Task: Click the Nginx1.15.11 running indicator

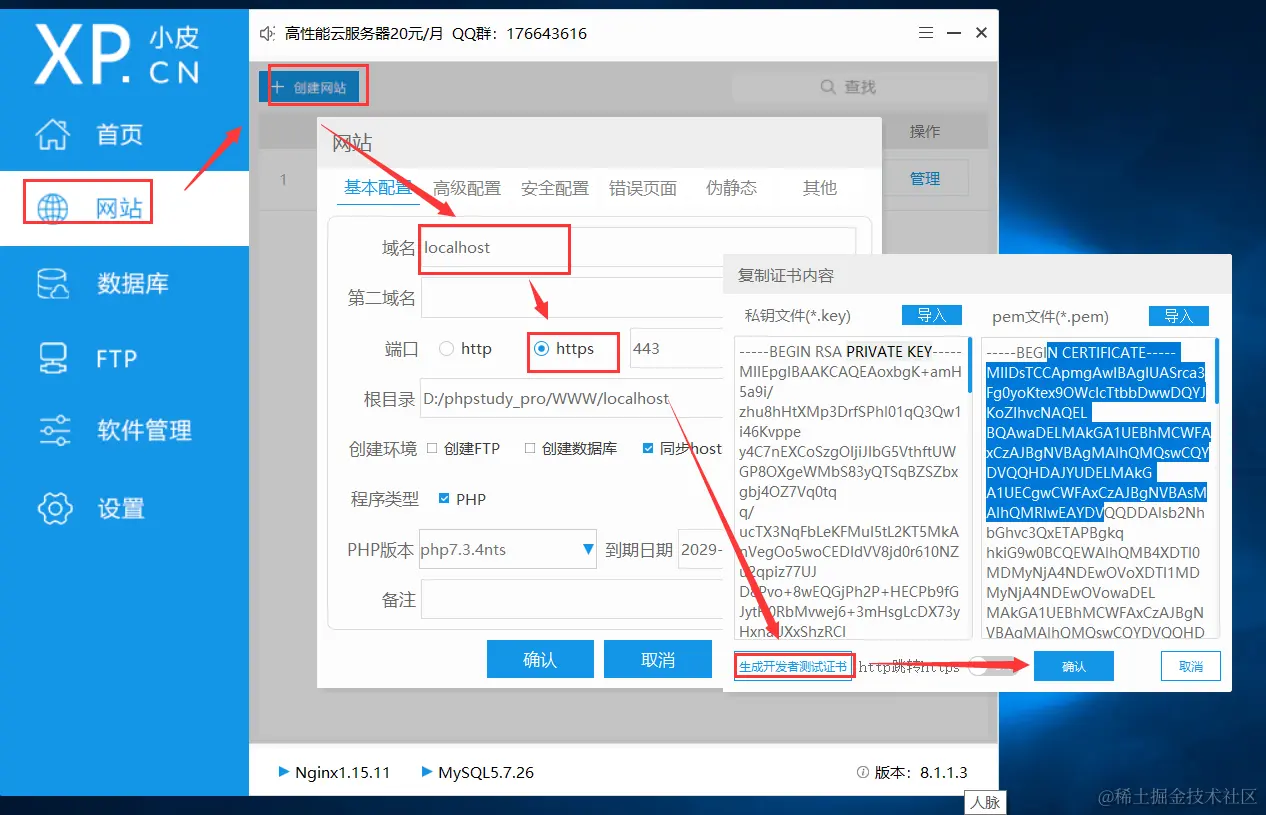Action: click(x=334, y=772)
